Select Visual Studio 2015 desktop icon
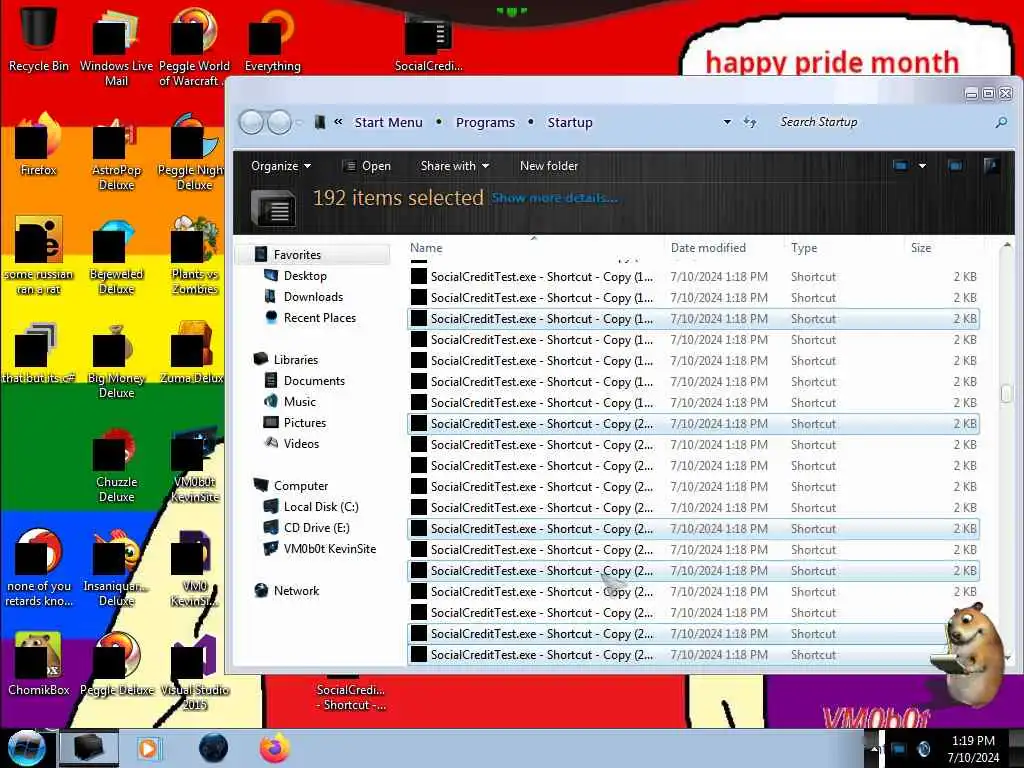Image resolution: width=1024 pixels, height=768 pixels. pyautogui.click(x=195, y=673)
